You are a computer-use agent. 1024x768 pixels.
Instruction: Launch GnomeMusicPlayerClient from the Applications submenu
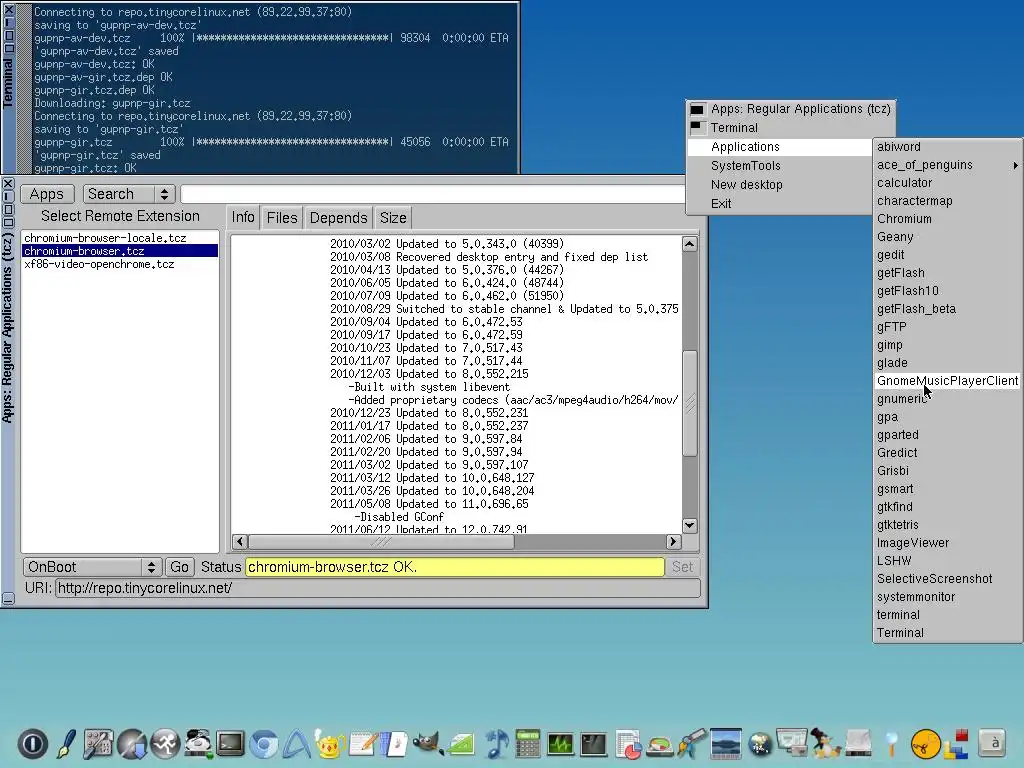(x=947, y=381)
